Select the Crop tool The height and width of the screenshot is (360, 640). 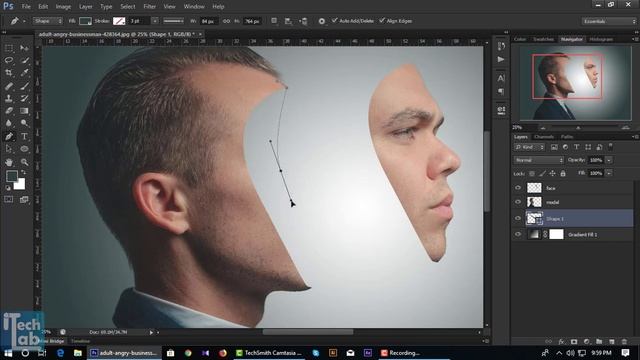pos(9,73)
